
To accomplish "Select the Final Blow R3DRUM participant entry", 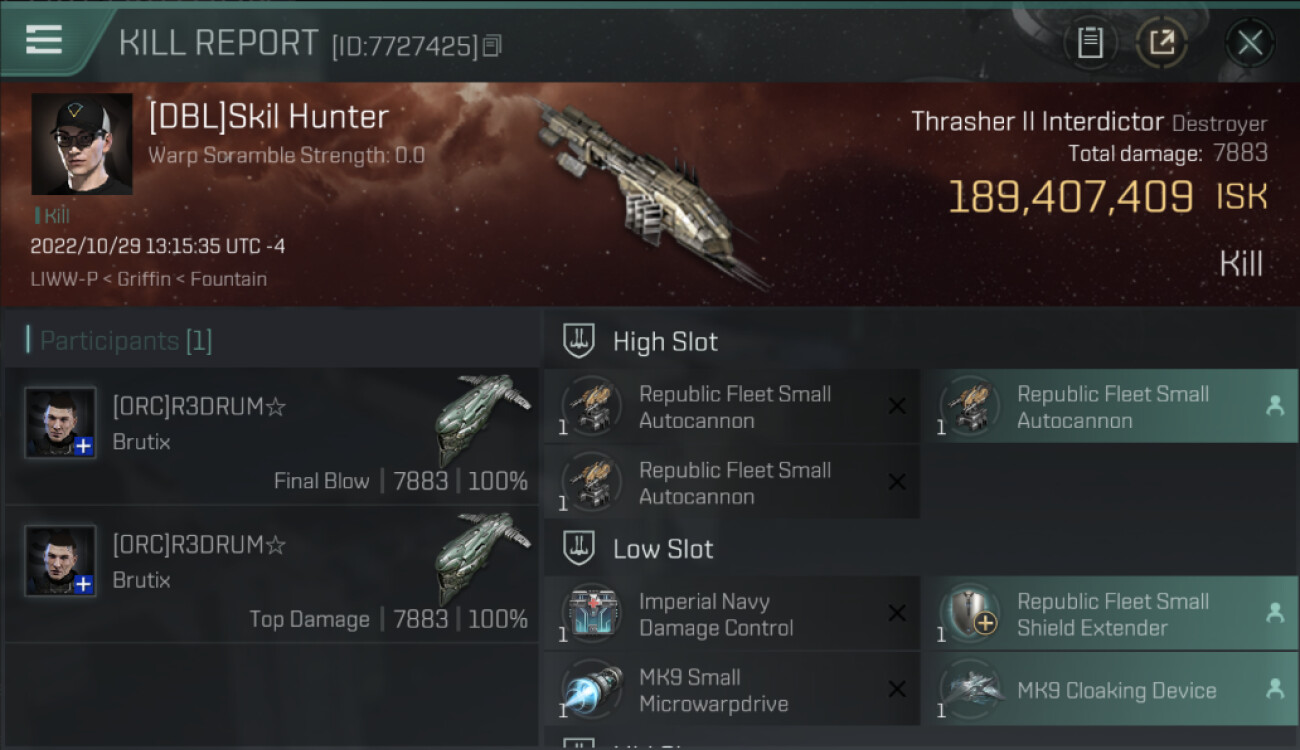I will click(272, 436).
